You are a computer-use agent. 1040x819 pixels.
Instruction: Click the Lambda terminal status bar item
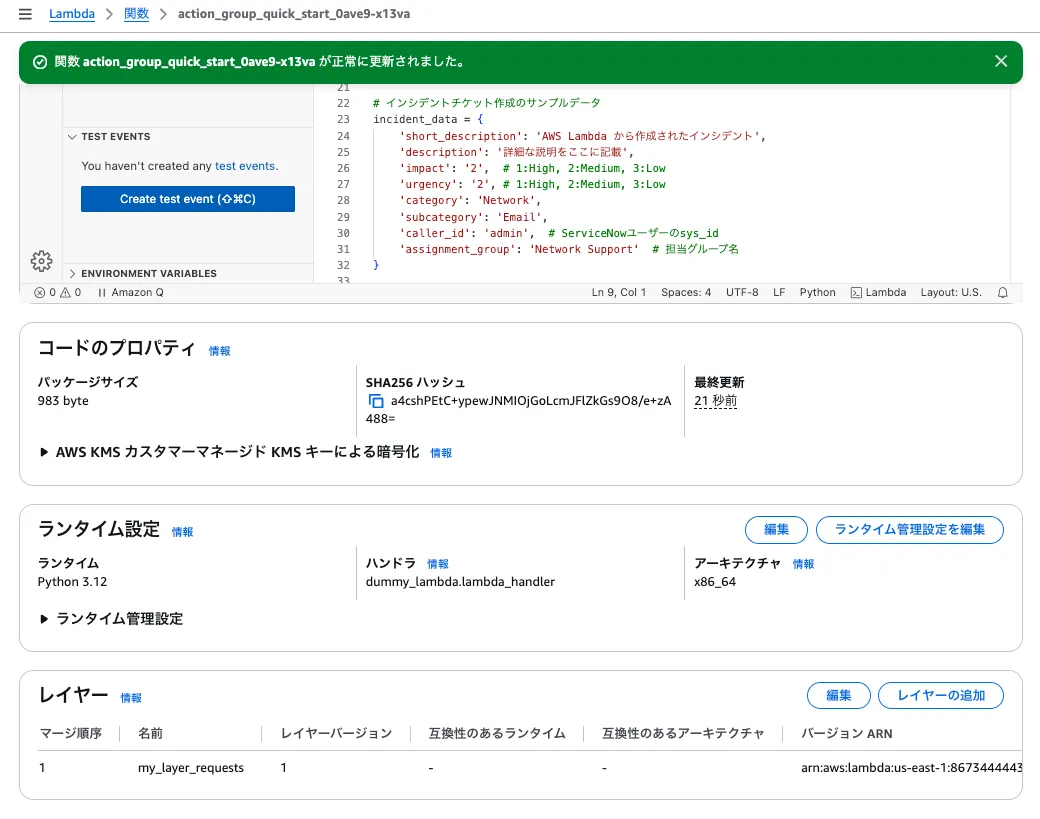tap(878, 292)
